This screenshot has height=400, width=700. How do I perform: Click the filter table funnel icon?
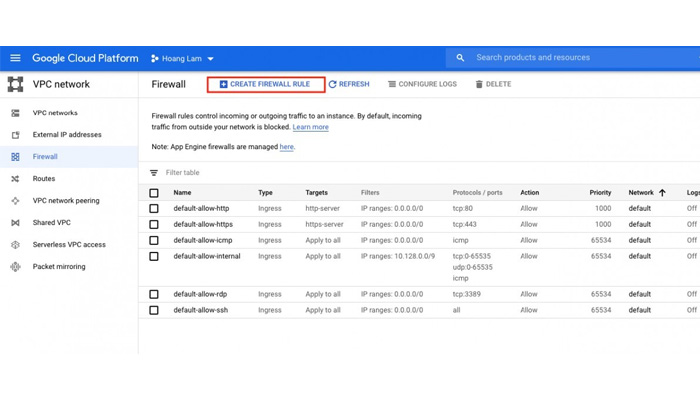[x=154, y=173]
